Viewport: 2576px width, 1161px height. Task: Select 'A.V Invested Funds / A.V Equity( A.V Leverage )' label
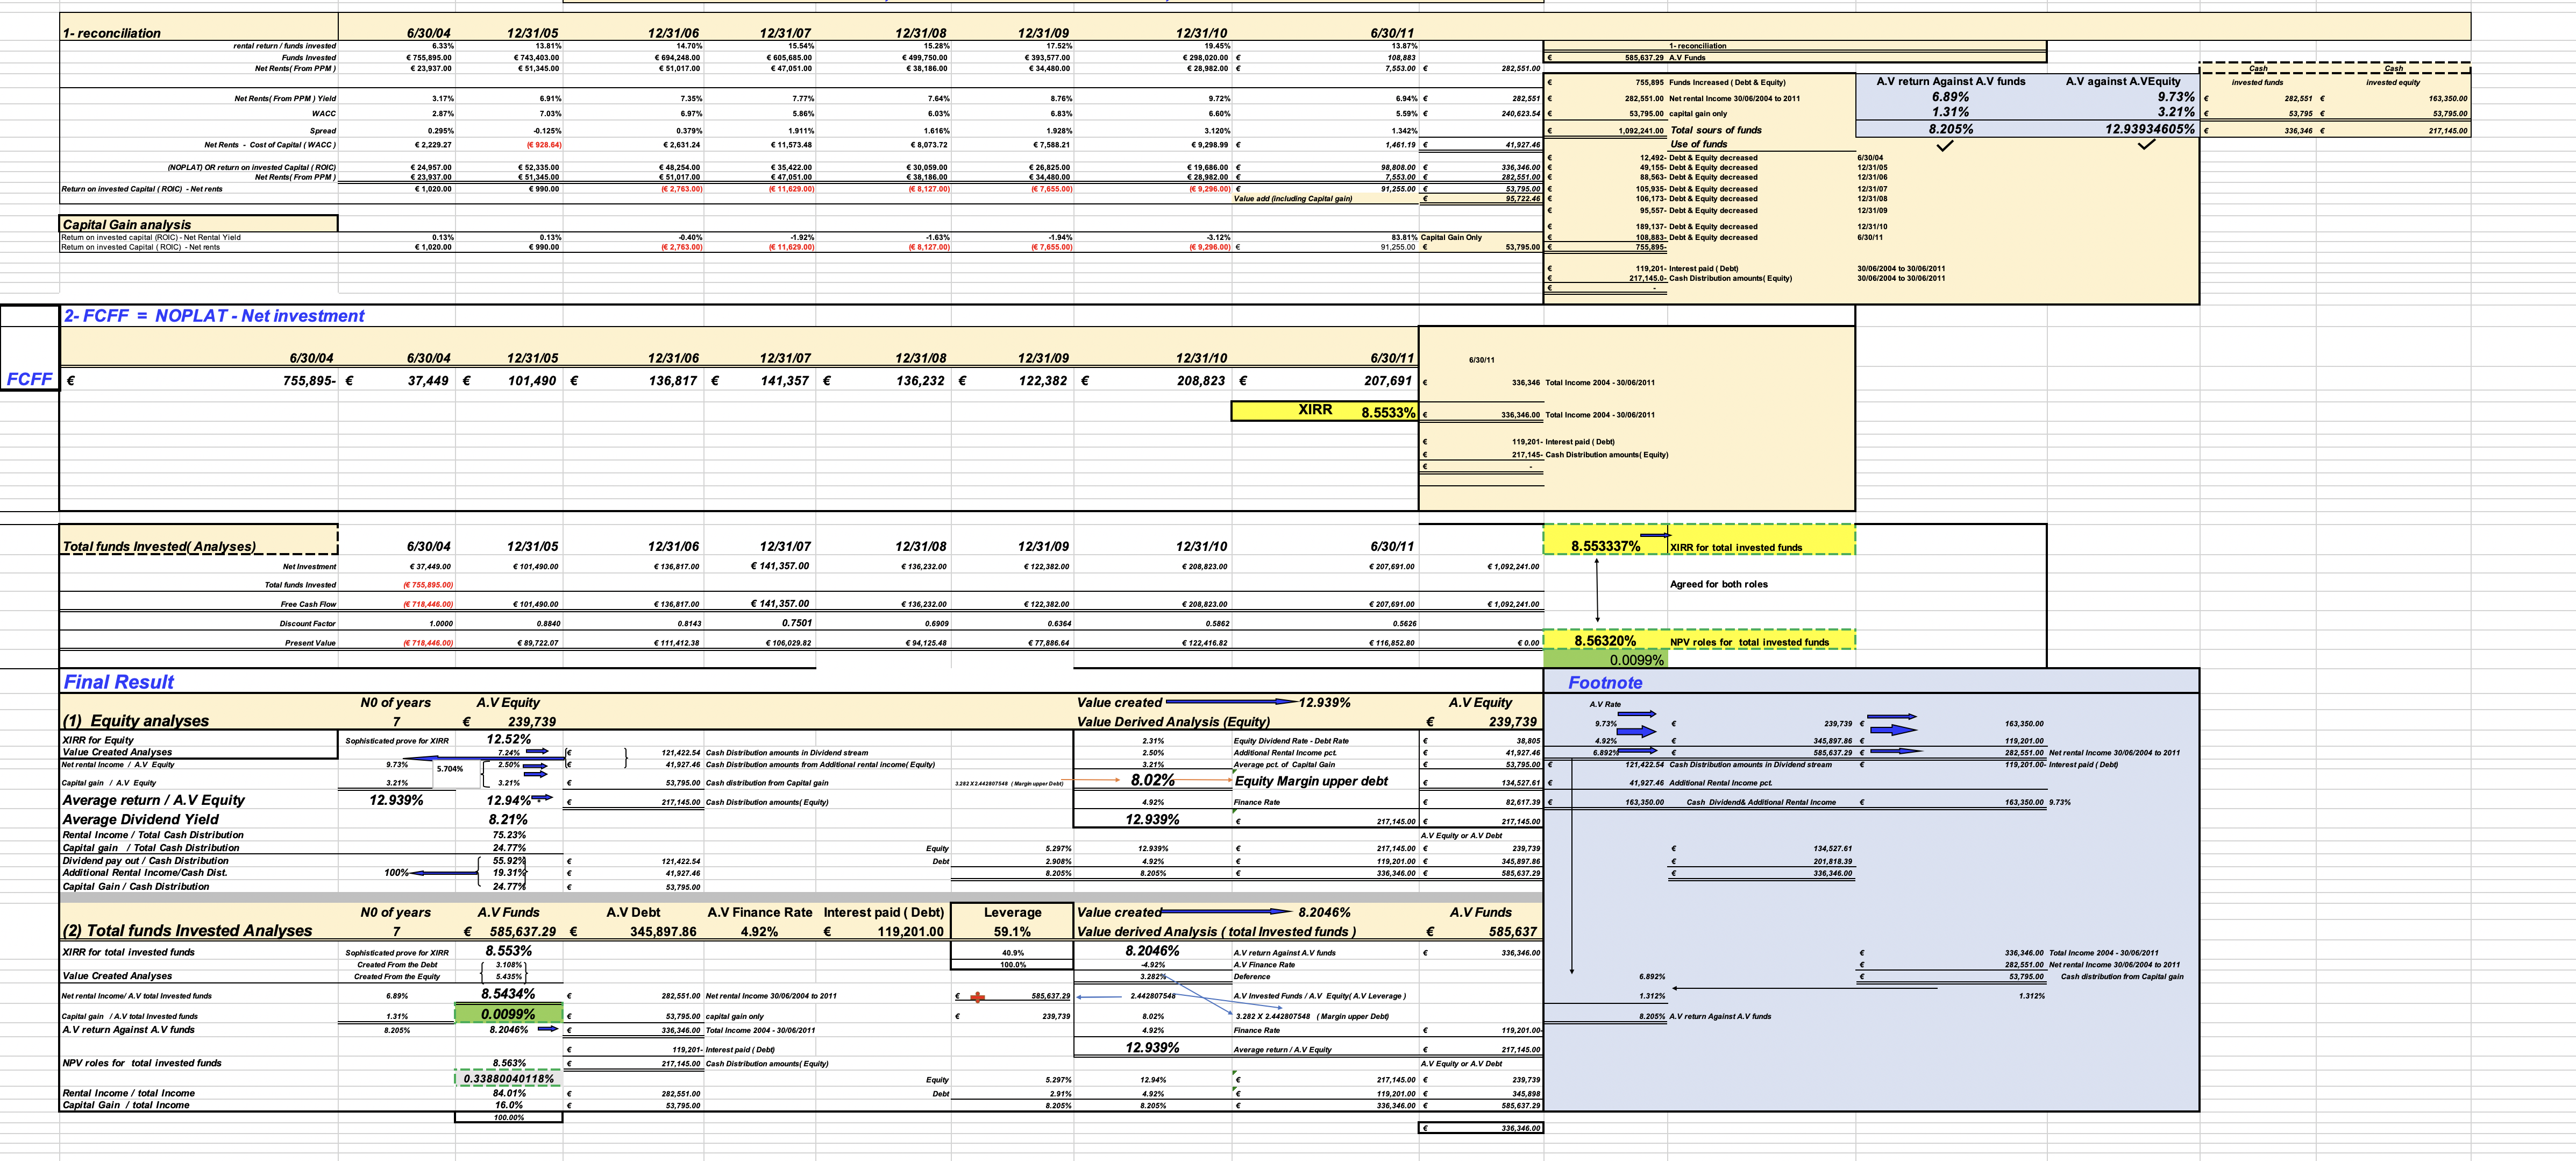click(1319, 996)
